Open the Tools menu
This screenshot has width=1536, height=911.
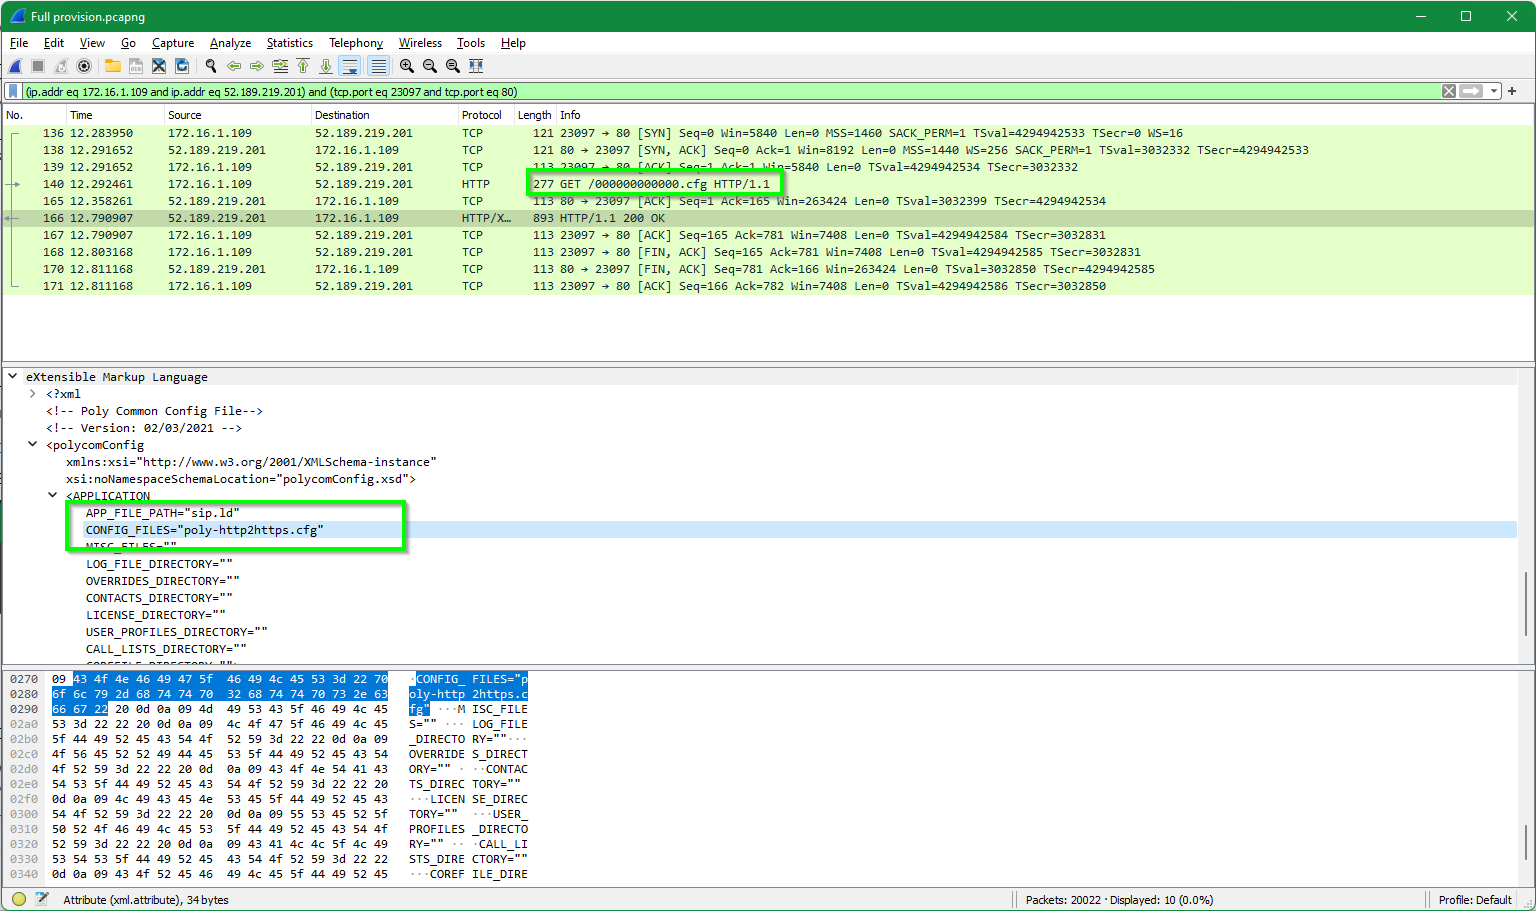471,43
